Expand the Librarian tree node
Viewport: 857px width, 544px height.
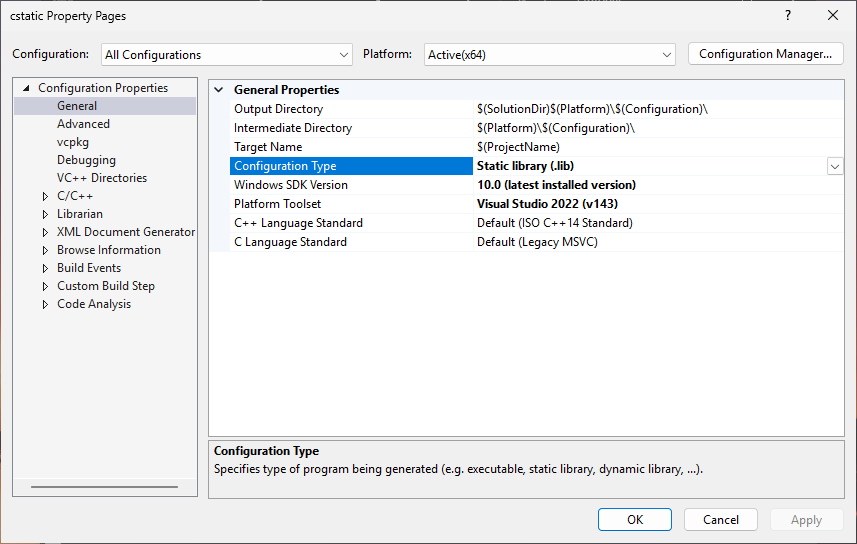click(45, 214)
